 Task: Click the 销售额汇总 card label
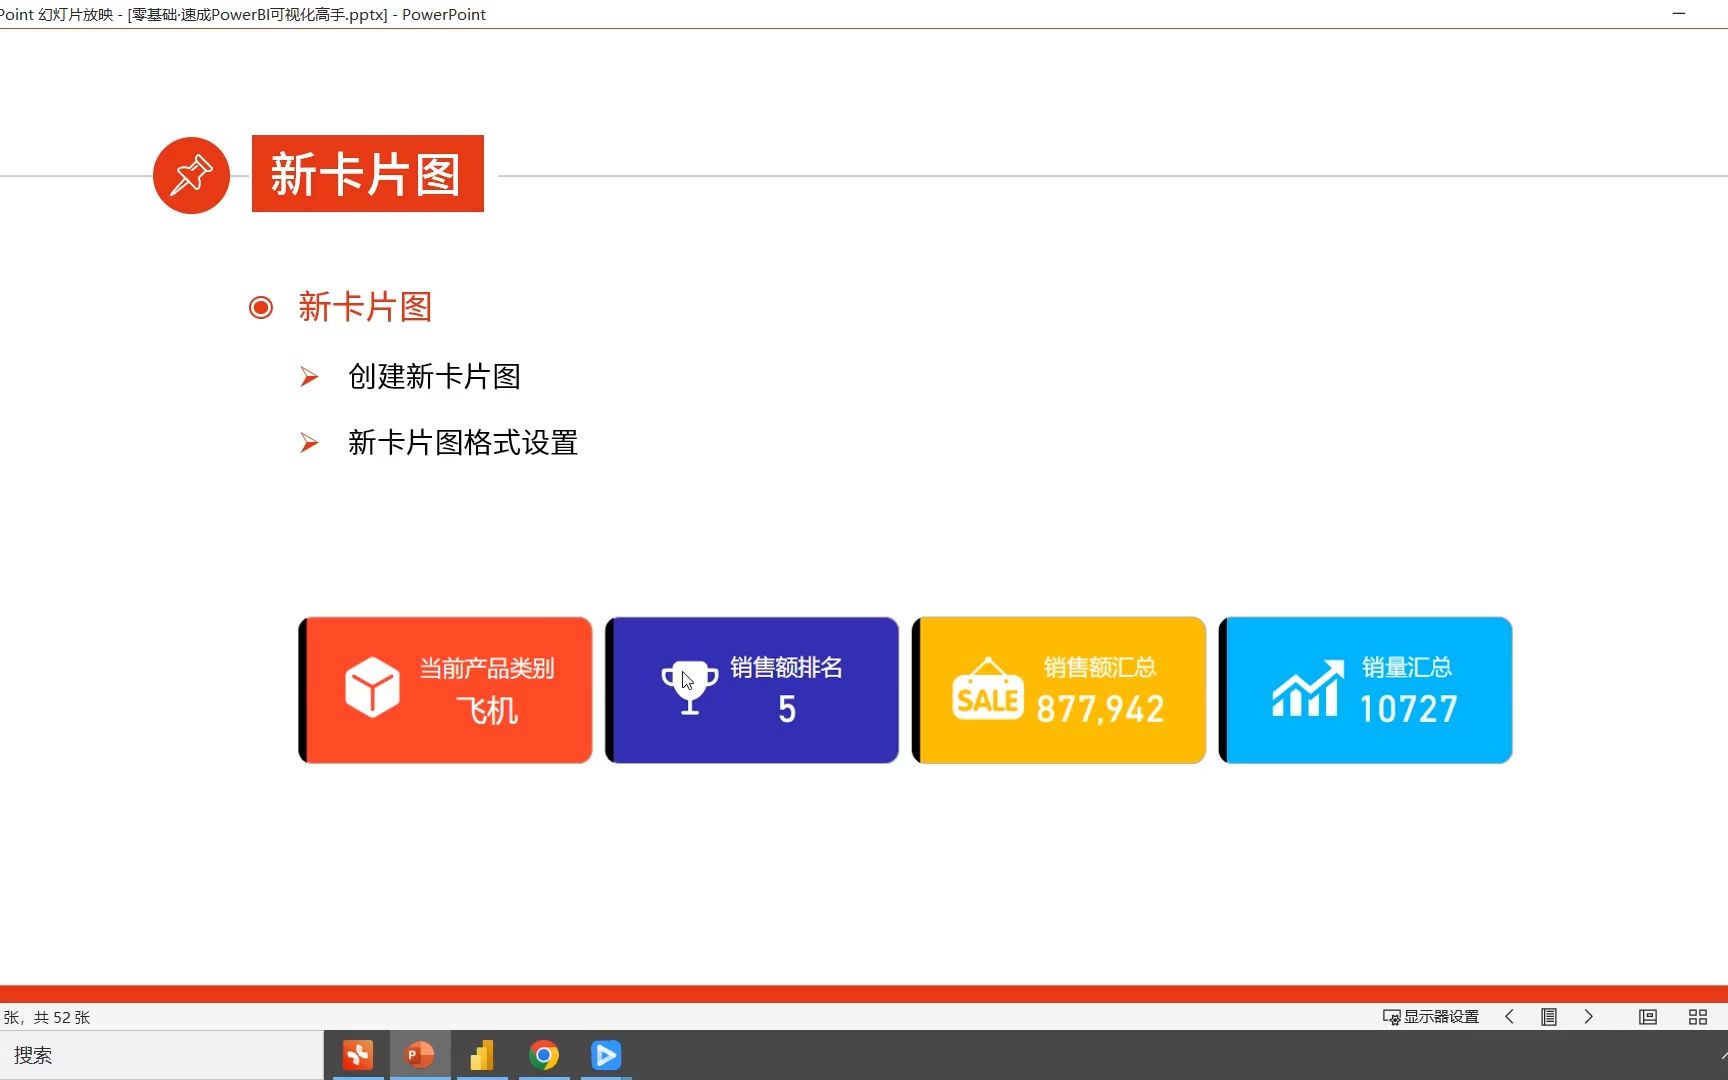click(x=1100, y=667)
